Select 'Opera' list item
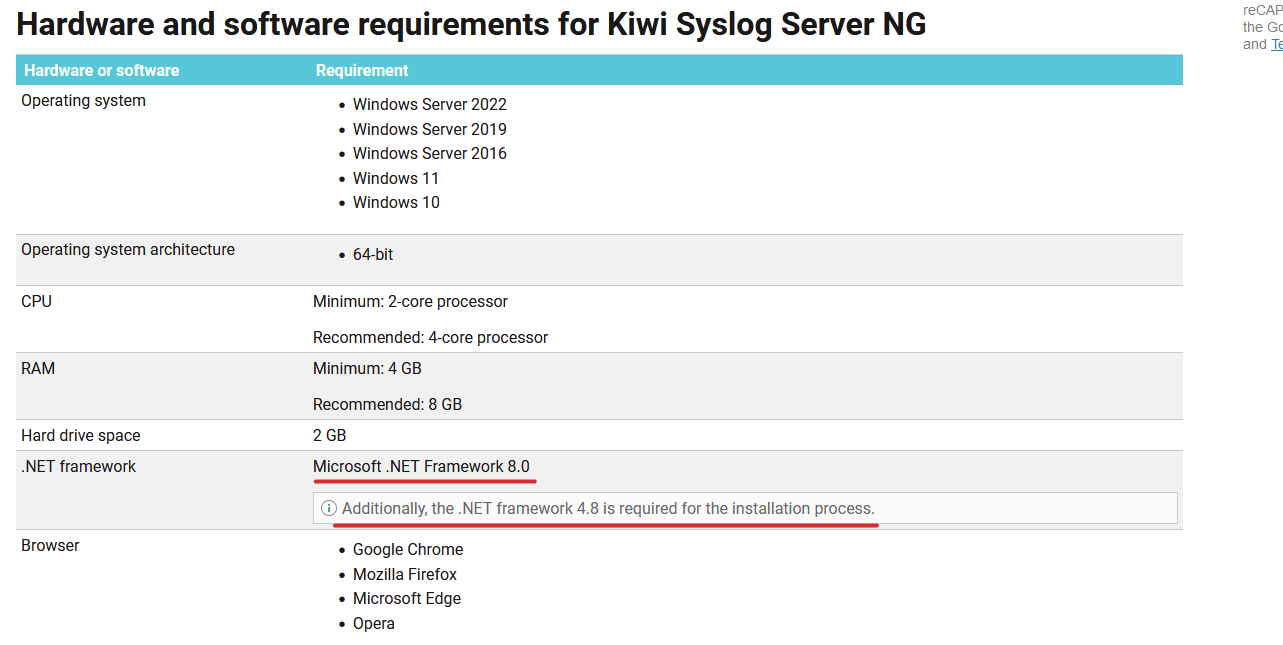 coord(374,623)
